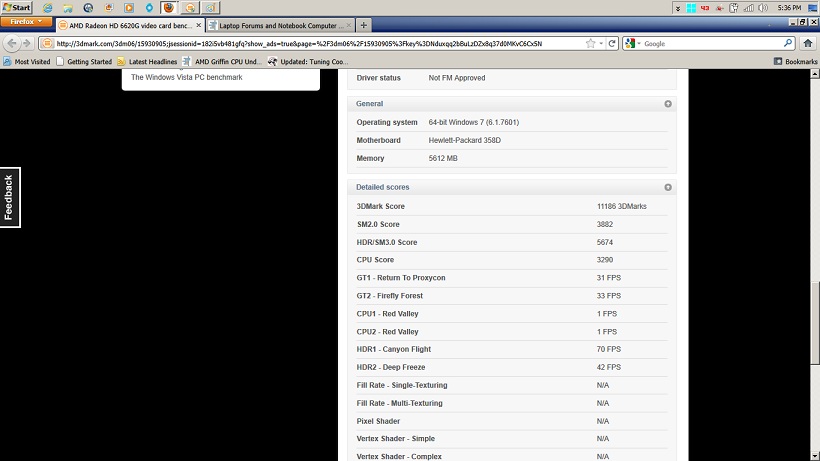Image resolution: width=820 pixels, height=461 pixels.
Task: Click the show desktop tray icon
Action: [x=813, y=8]
